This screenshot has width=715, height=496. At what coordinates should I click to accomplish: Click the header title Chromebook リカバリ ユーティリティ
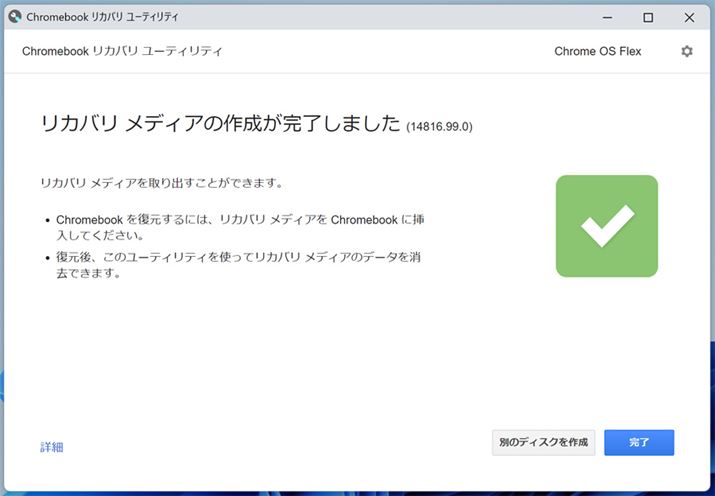click(122, 51)
